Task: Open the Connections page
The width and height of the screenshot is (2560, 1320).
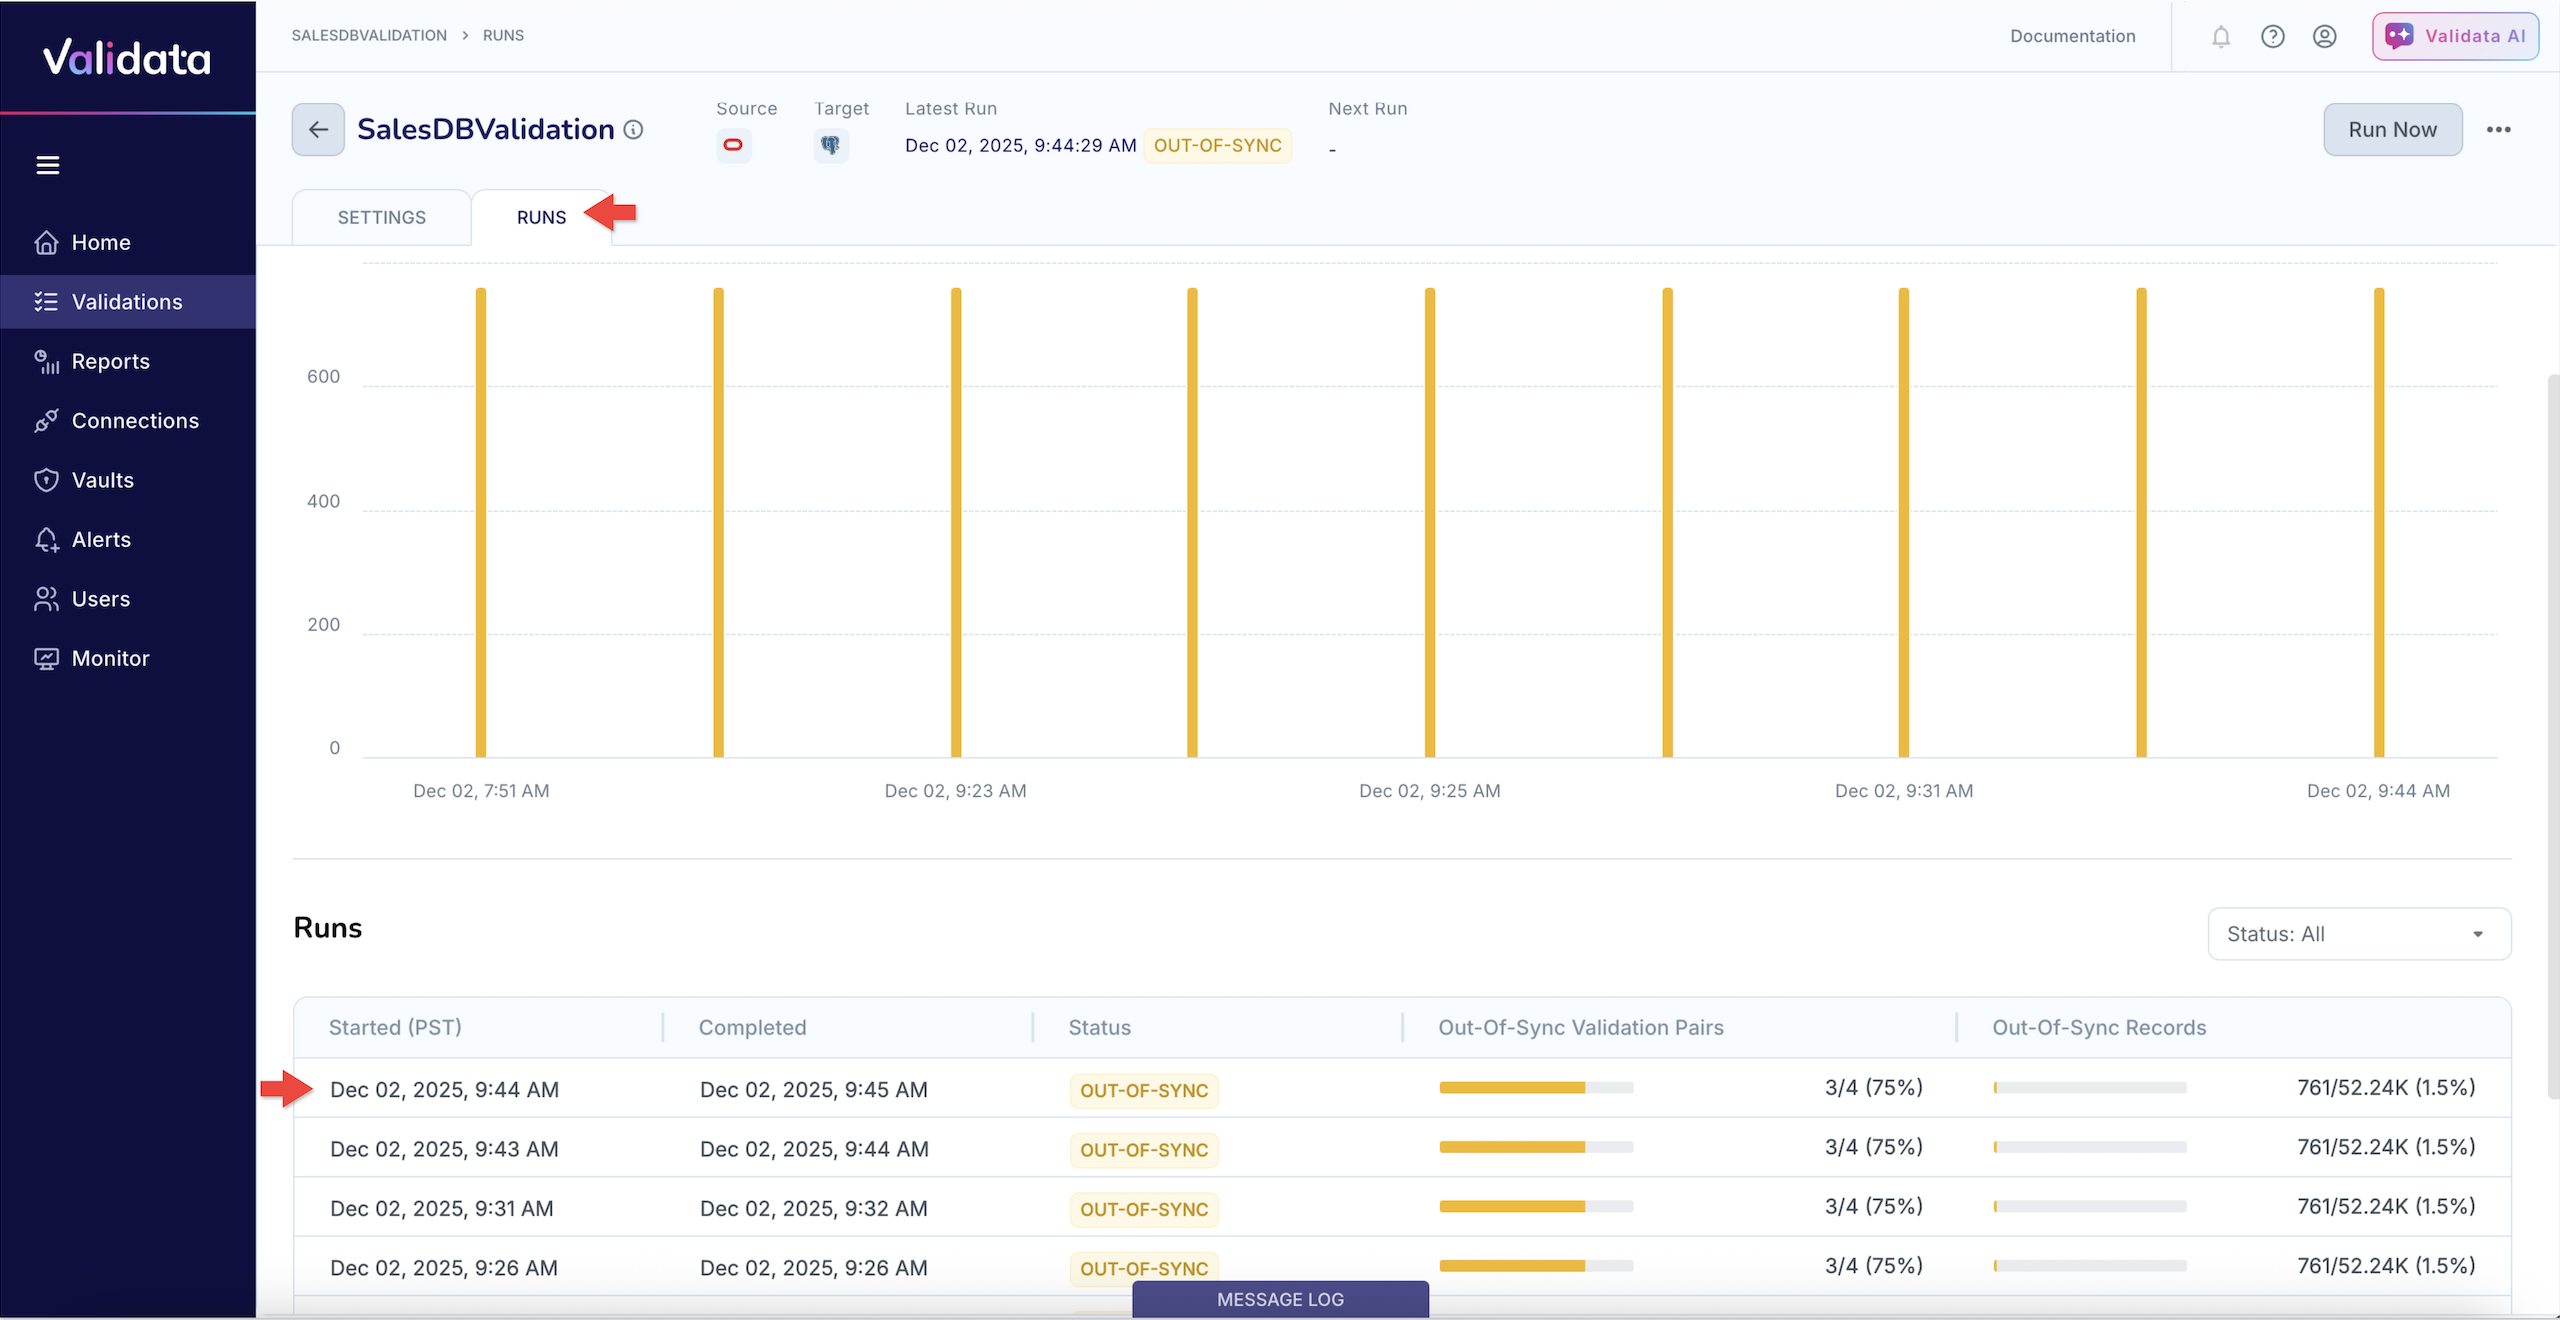Action: [x=135, y=420]
